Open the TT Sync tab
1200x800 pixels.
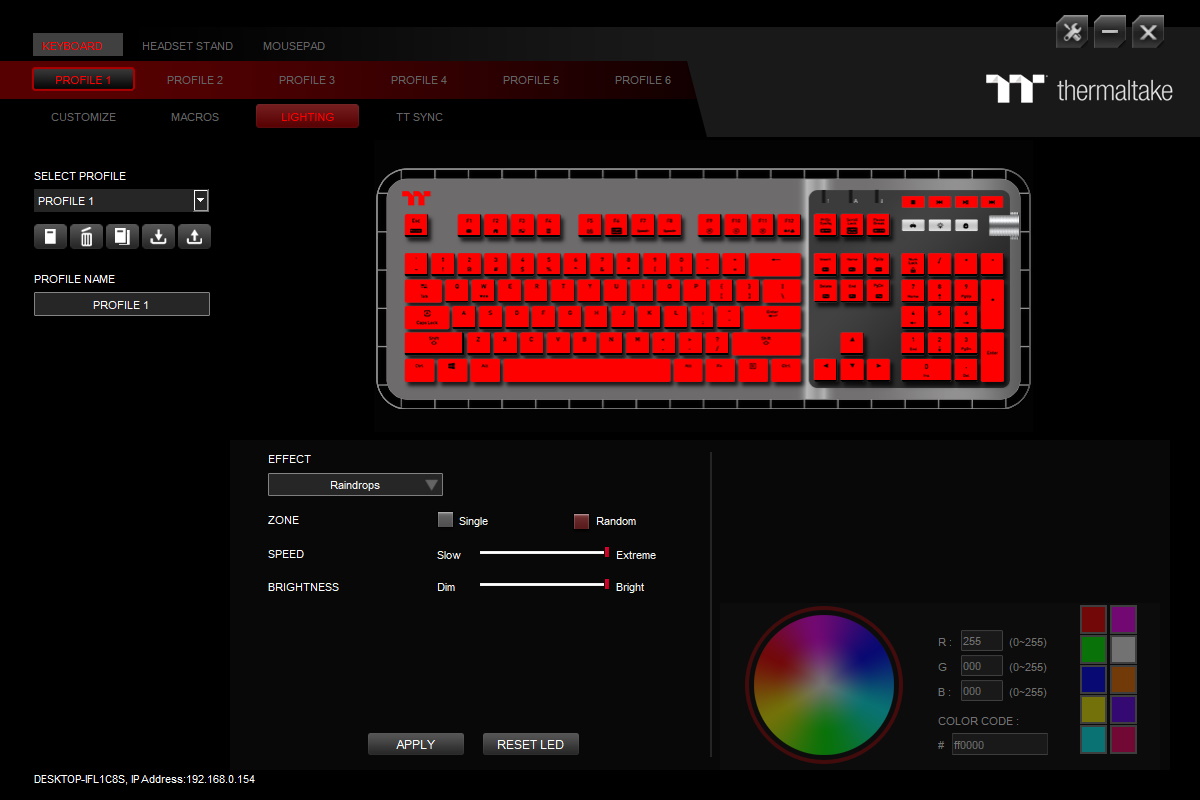click(x=419, y=117)
